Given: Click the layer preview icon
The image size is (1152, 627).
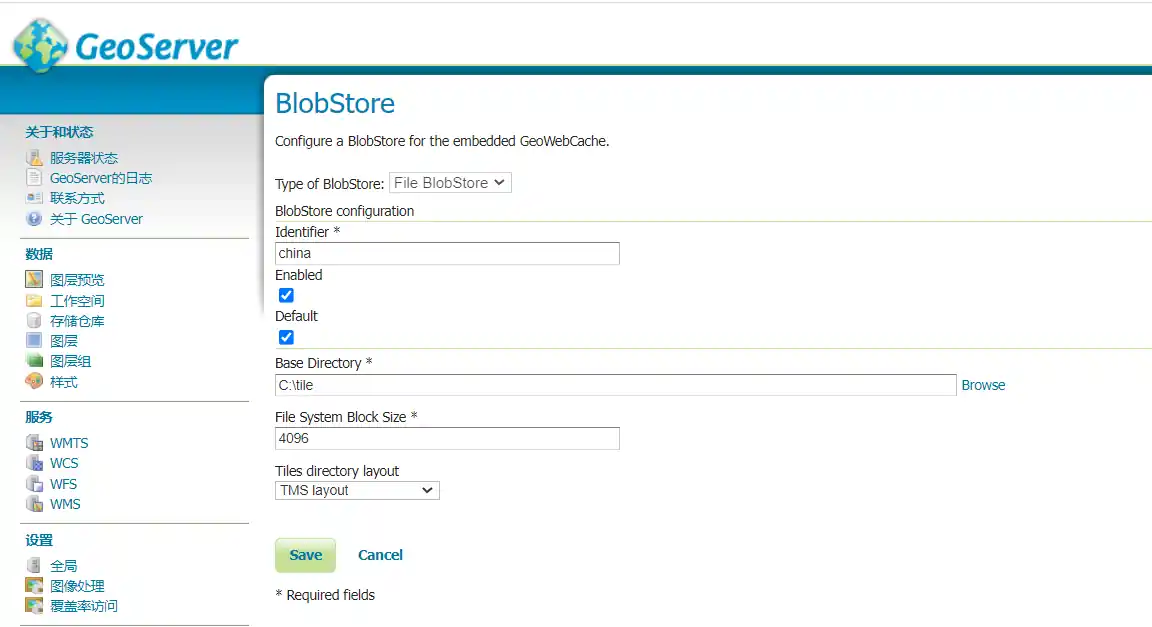Looking at the screenshot, I should 34,280.
